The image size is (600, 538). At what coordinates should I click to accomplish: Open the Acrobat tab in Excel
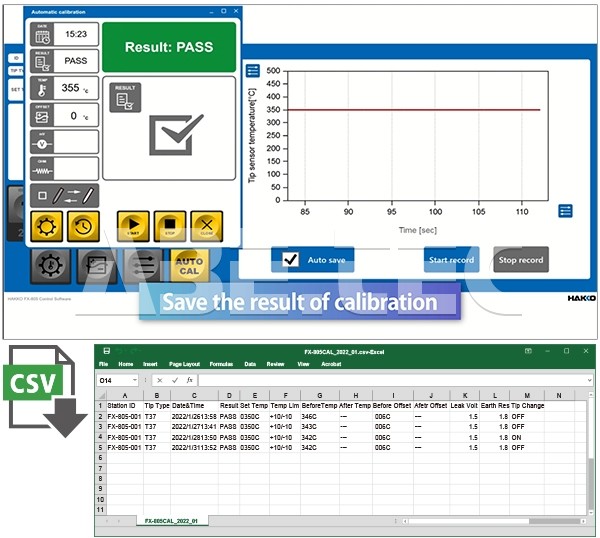click(x=331, y=364)
